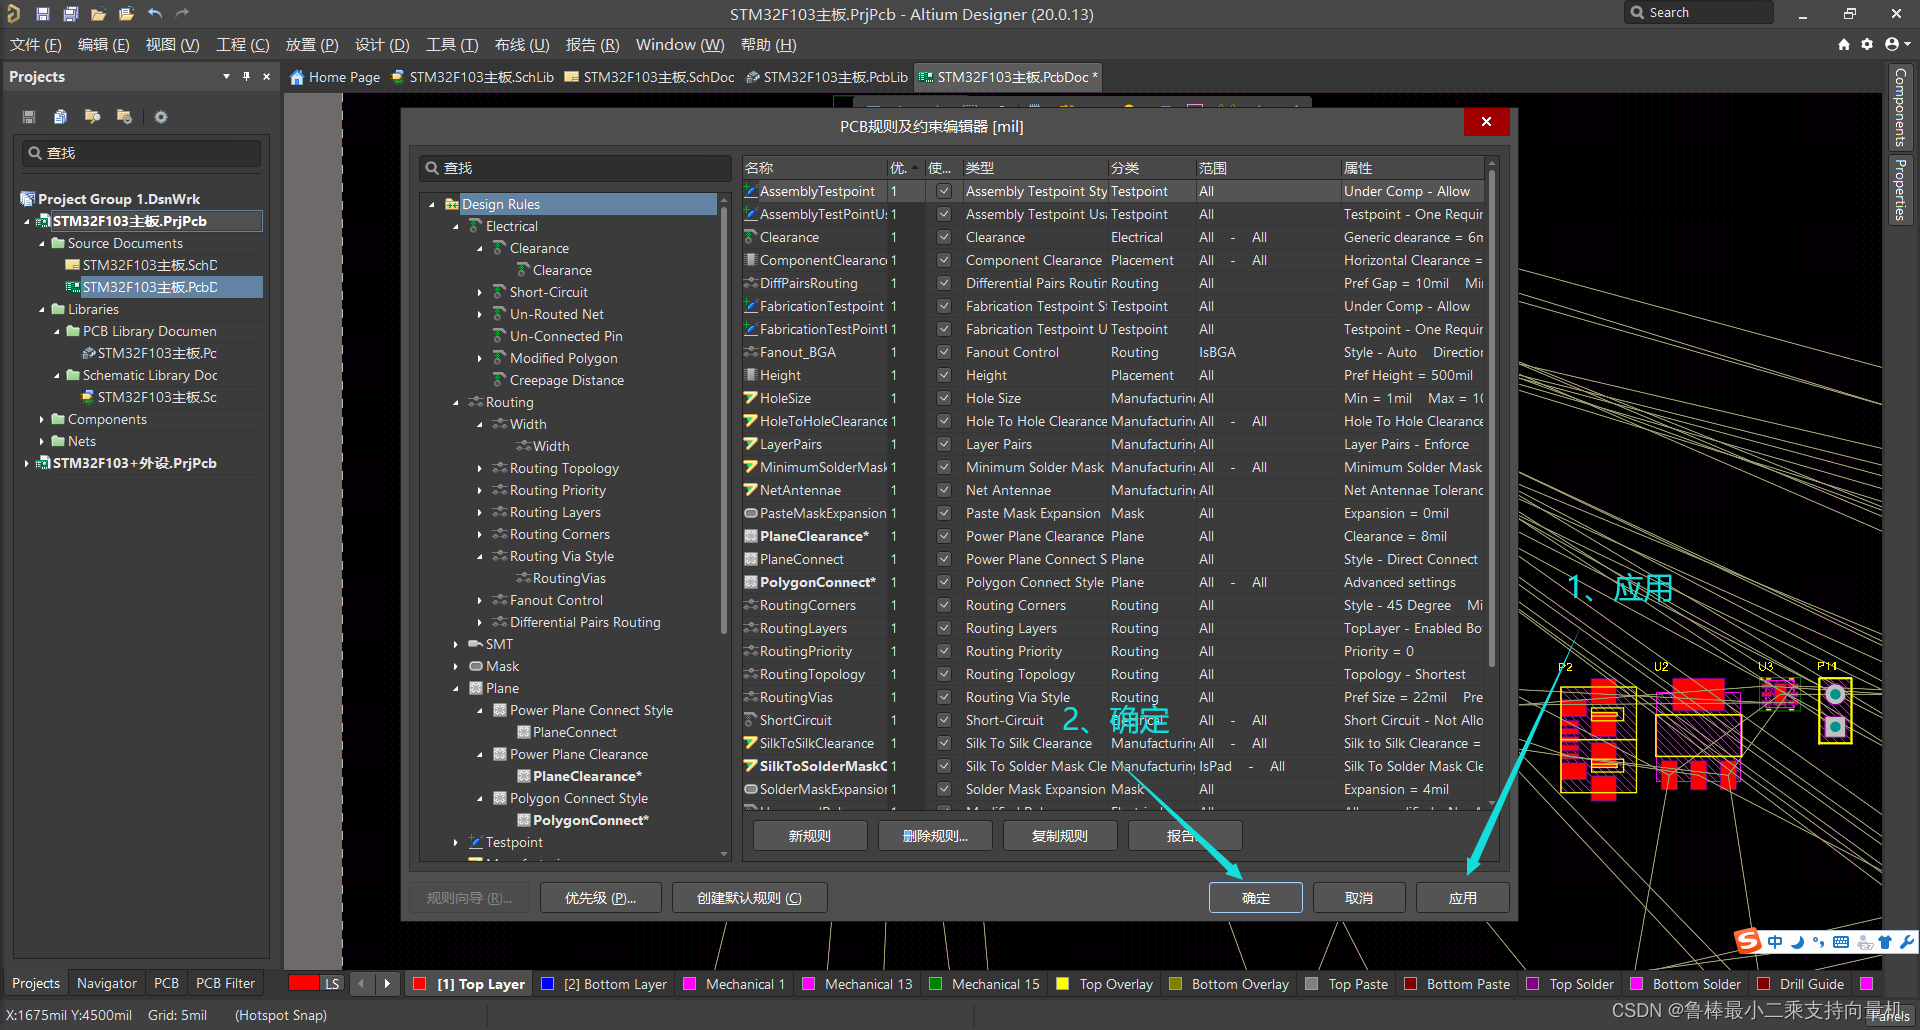Screen dimensions: 1920x1030
Task: Toggle enabled checkbox for Height rule
Action: click(943, 375)
